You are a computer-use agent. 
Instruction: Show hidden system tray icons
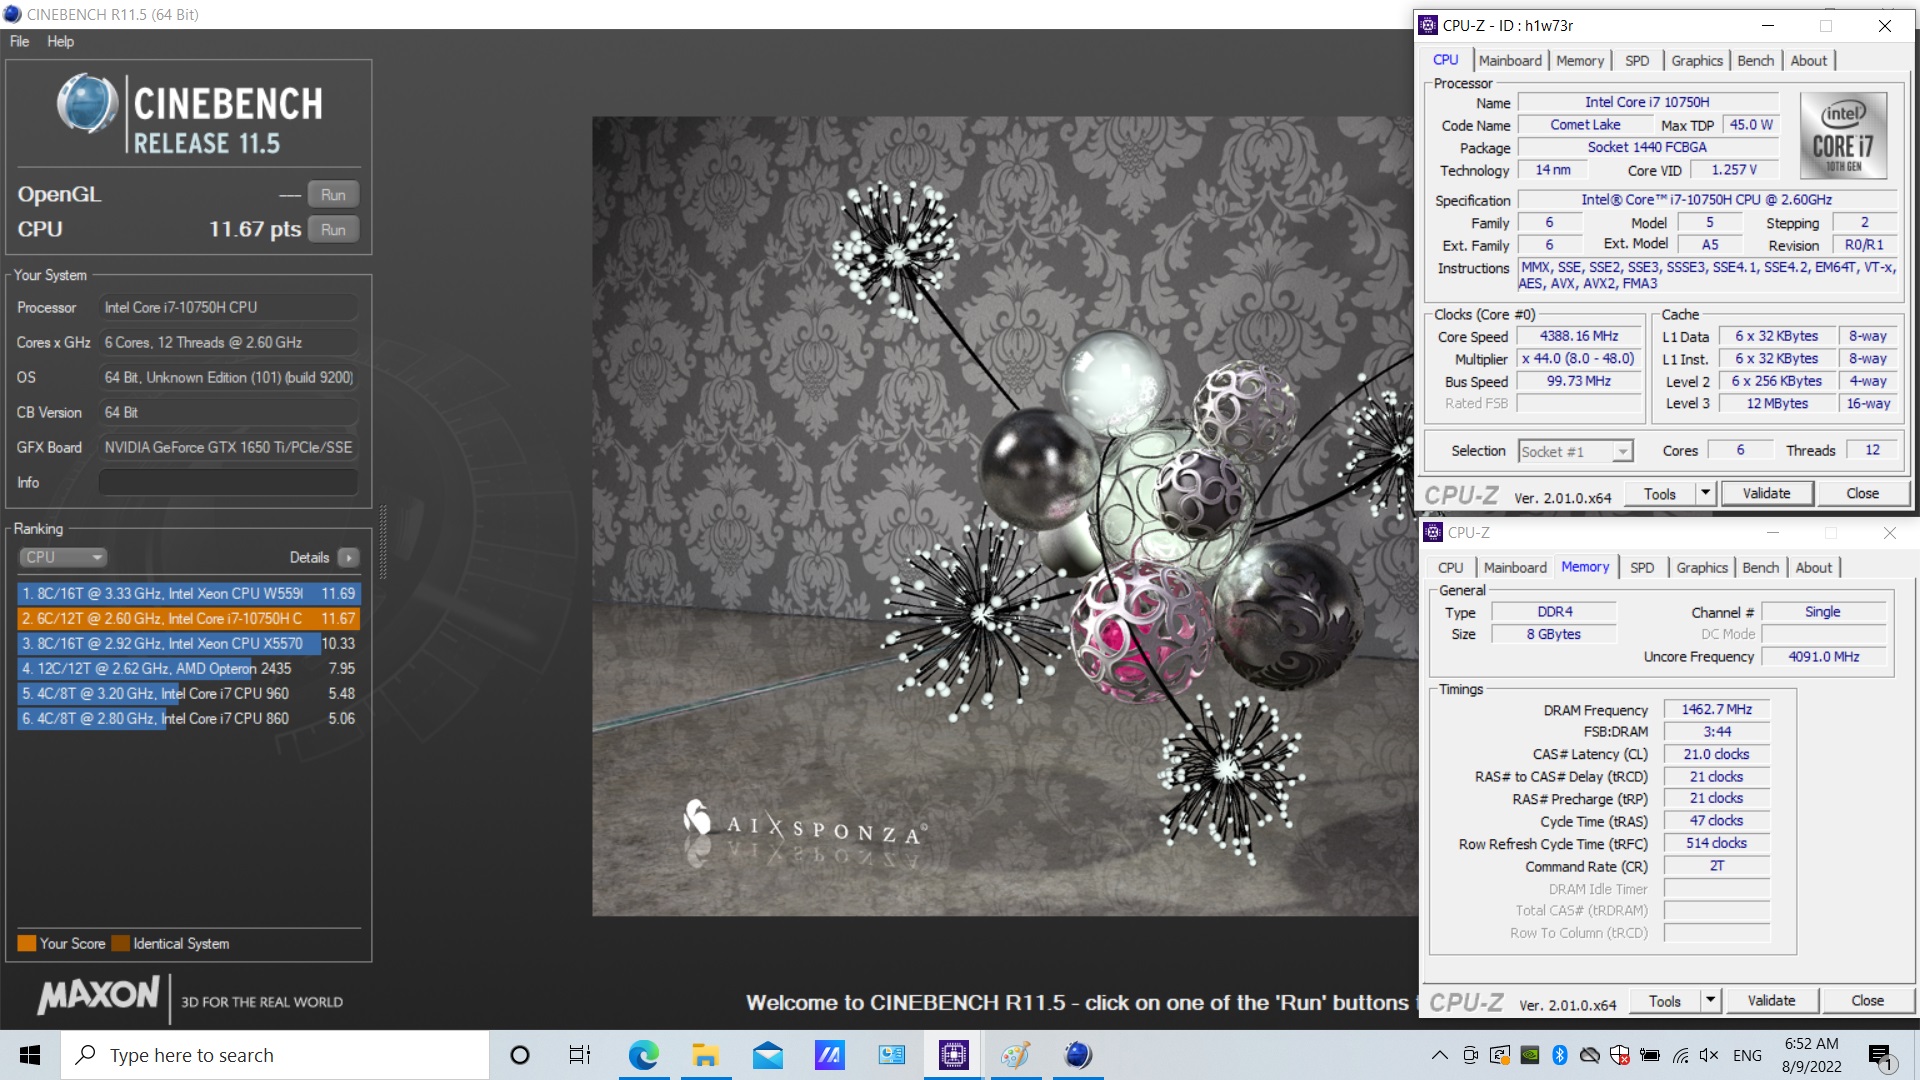coord(1439,1055)
